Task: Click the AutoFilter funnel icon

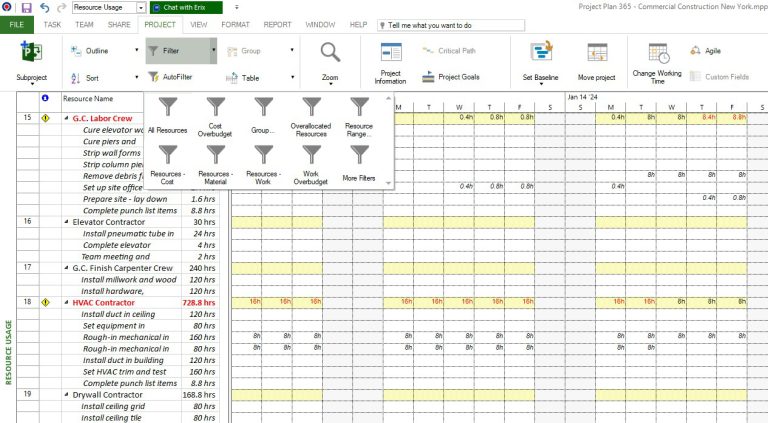Action: coord(154,77)
